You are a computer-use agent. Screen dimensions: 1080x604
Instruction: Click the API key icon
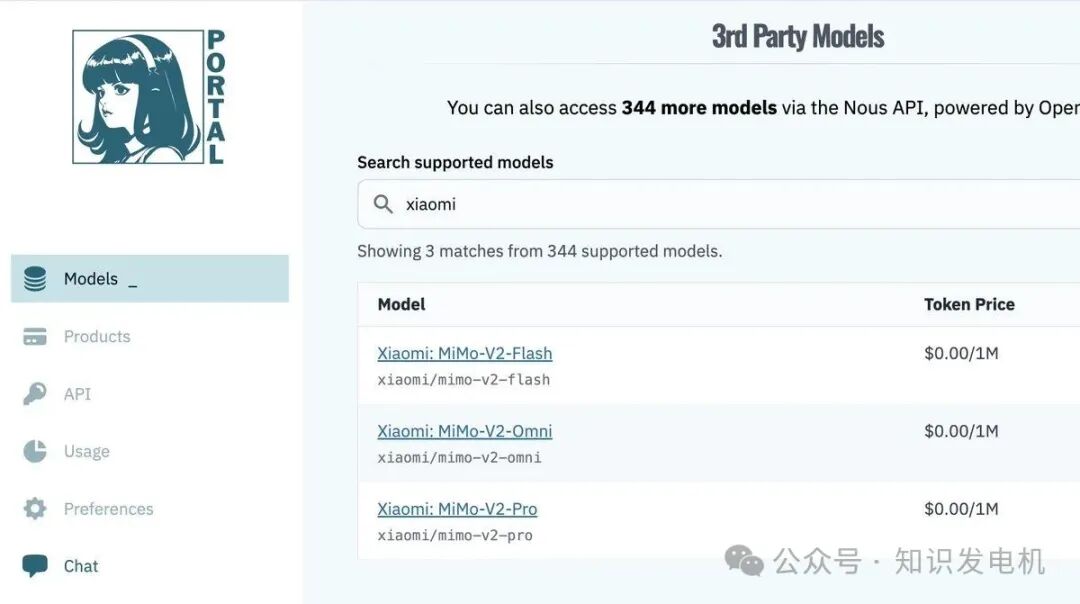pyautogui.click(x=35, y=394)
